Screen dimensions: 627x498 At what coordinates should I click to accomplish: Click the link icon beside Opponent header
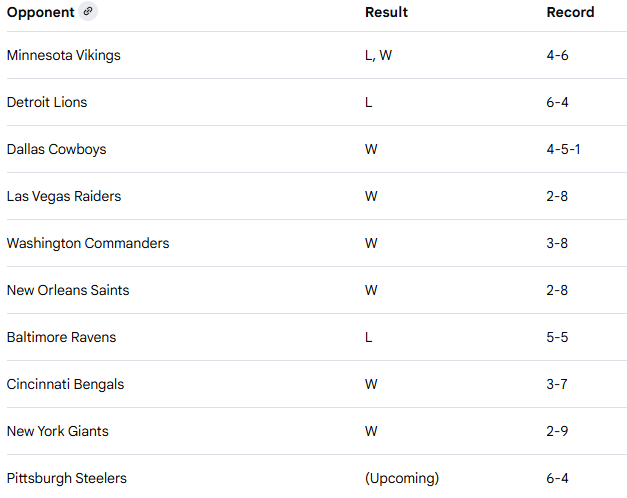[x=88, y=12]
